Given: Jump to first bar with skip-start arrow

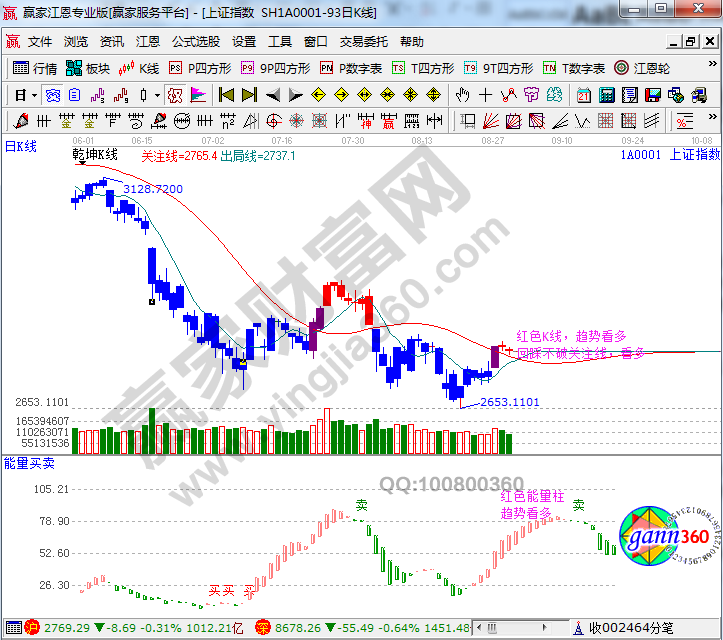Looking at the screenshot, I should pyautogui.click(x=226, y=95).
